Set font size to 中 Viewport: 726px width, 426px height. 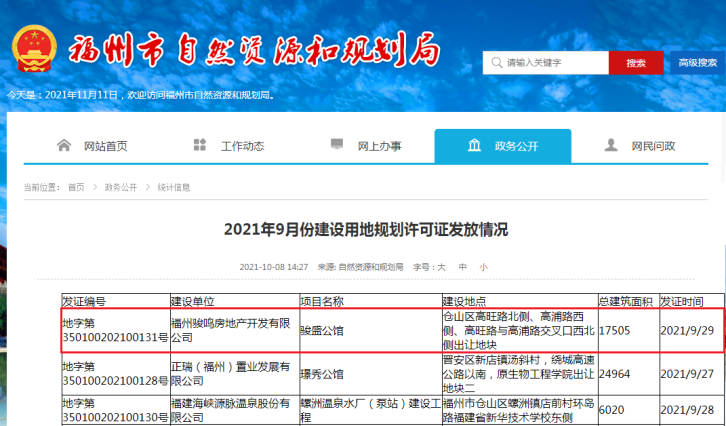coord(463,267)
